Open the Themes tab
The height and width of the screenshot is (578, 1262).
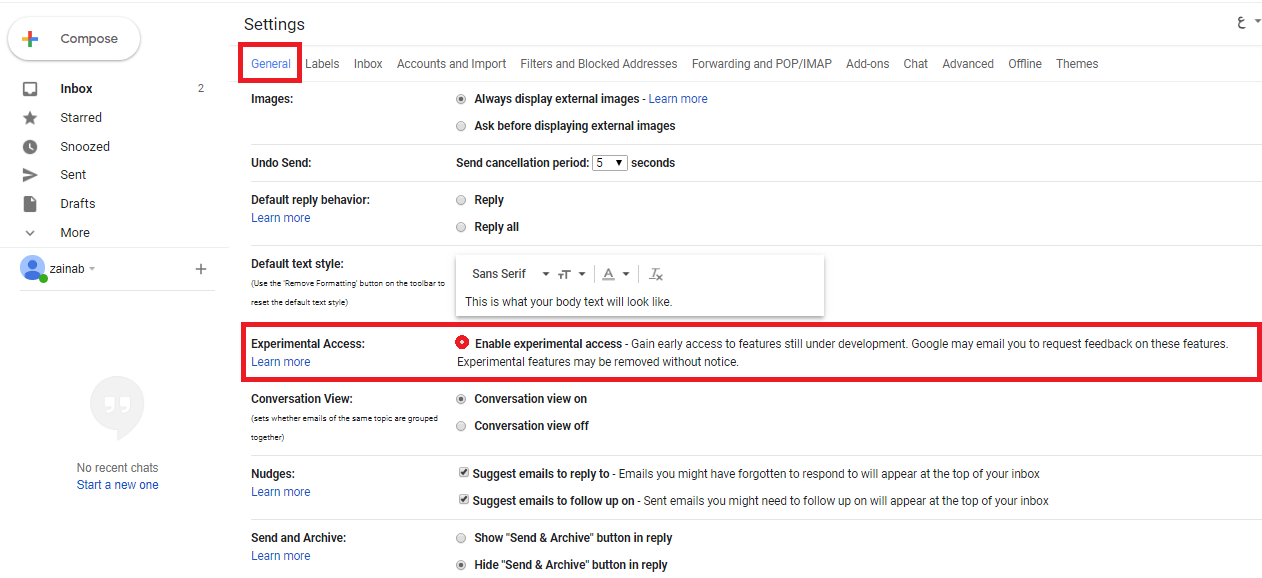(x=1077, y=64)
